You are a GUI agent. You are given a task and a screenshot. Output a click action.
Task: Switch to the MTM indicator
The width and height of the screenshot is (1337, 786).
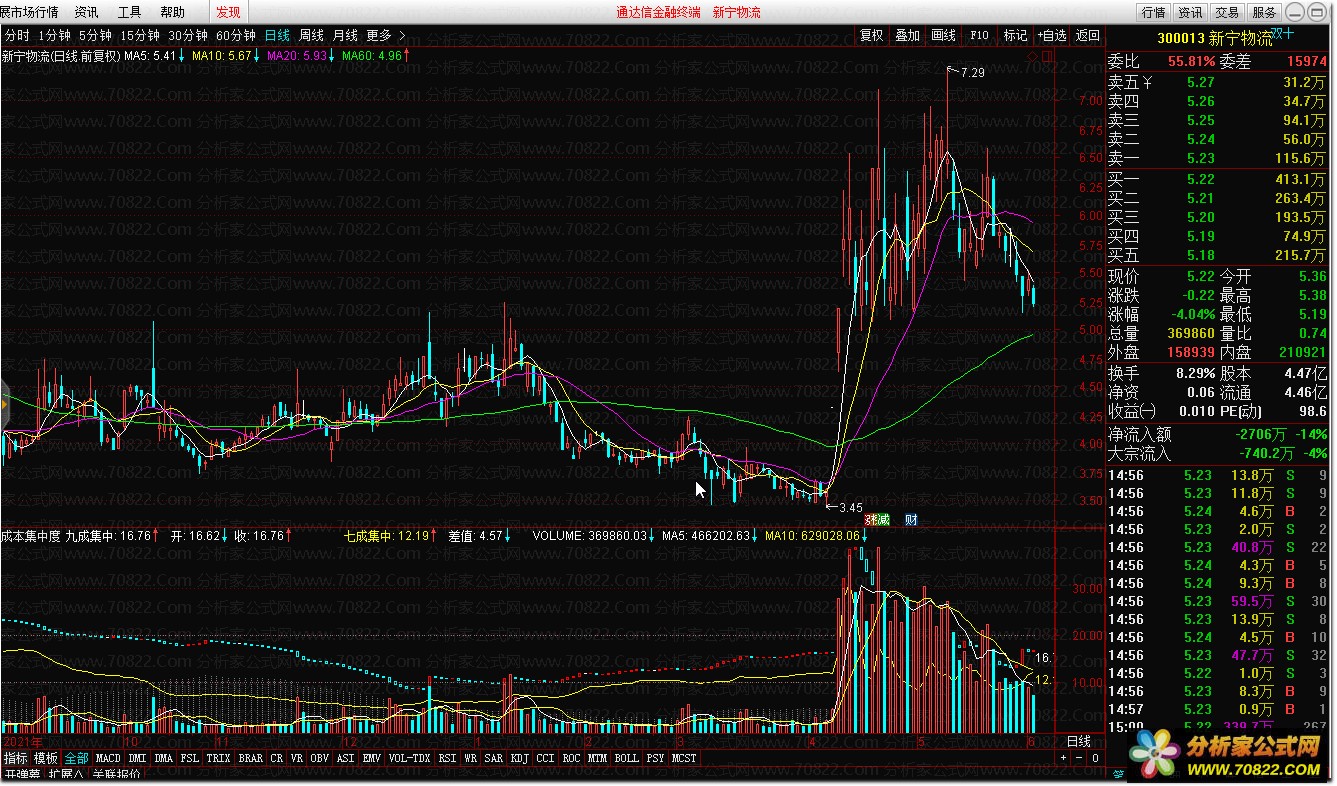tap(598, 759)
